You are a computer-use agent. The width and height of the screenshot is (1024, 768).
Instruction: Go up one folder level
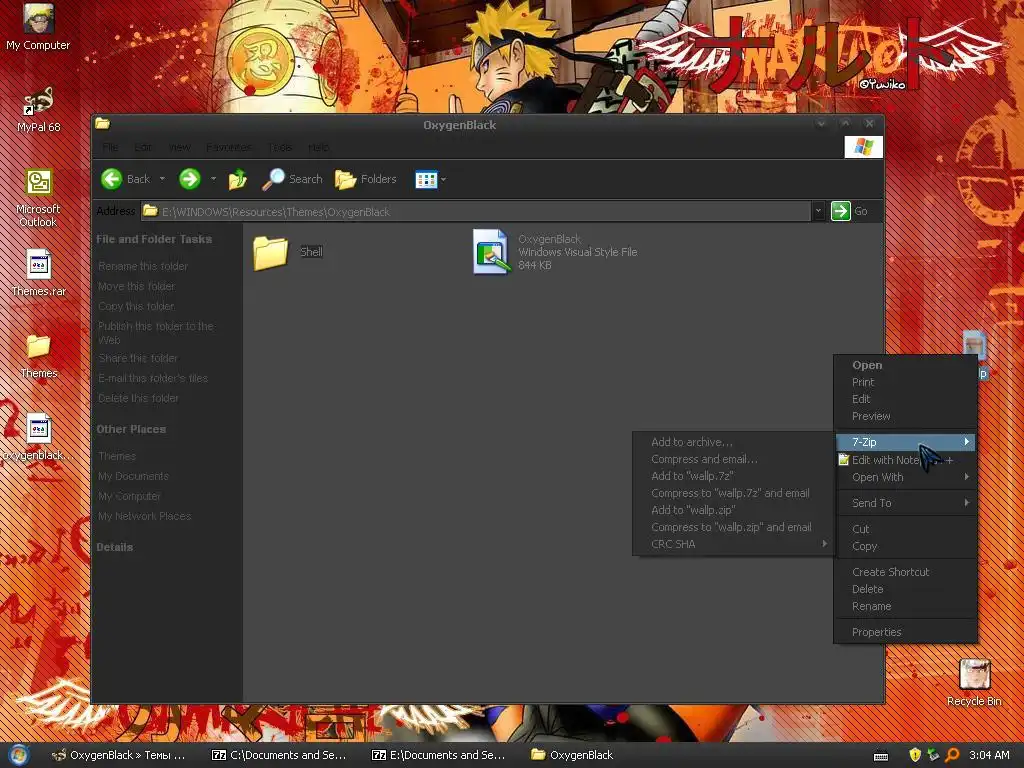pyautogui.click(x=238, y=179)
